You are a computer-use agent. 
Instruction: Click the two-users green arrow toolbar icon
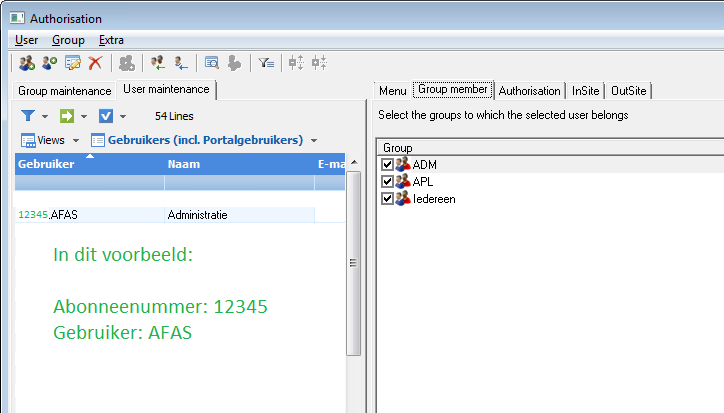tap(158, 63)
